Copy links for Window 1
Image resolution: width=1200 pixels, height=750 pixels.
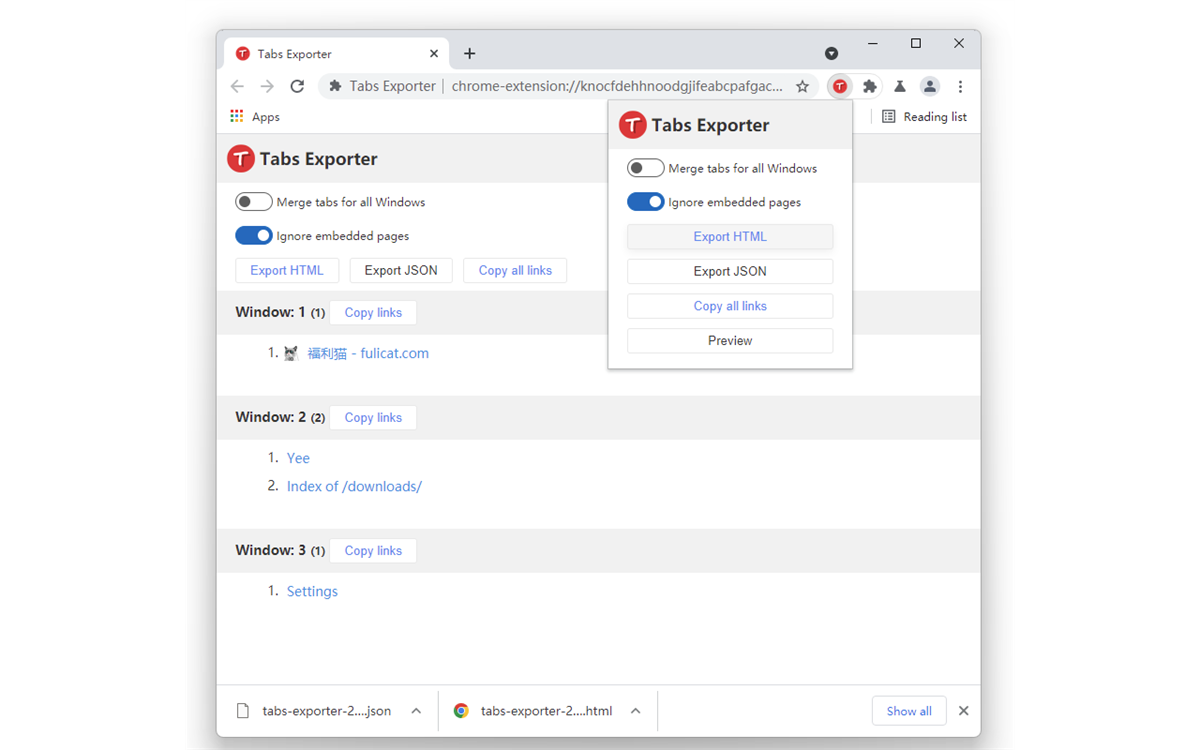(x=373, y=313)
